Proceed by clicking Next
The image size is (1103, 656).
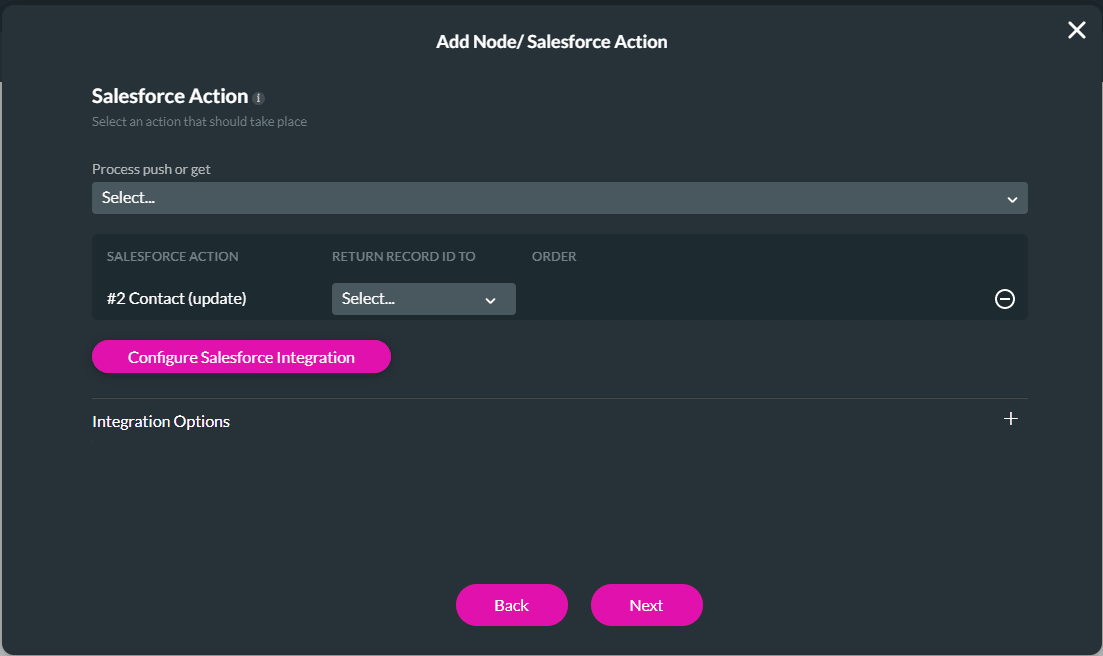(x=646, y=605)
